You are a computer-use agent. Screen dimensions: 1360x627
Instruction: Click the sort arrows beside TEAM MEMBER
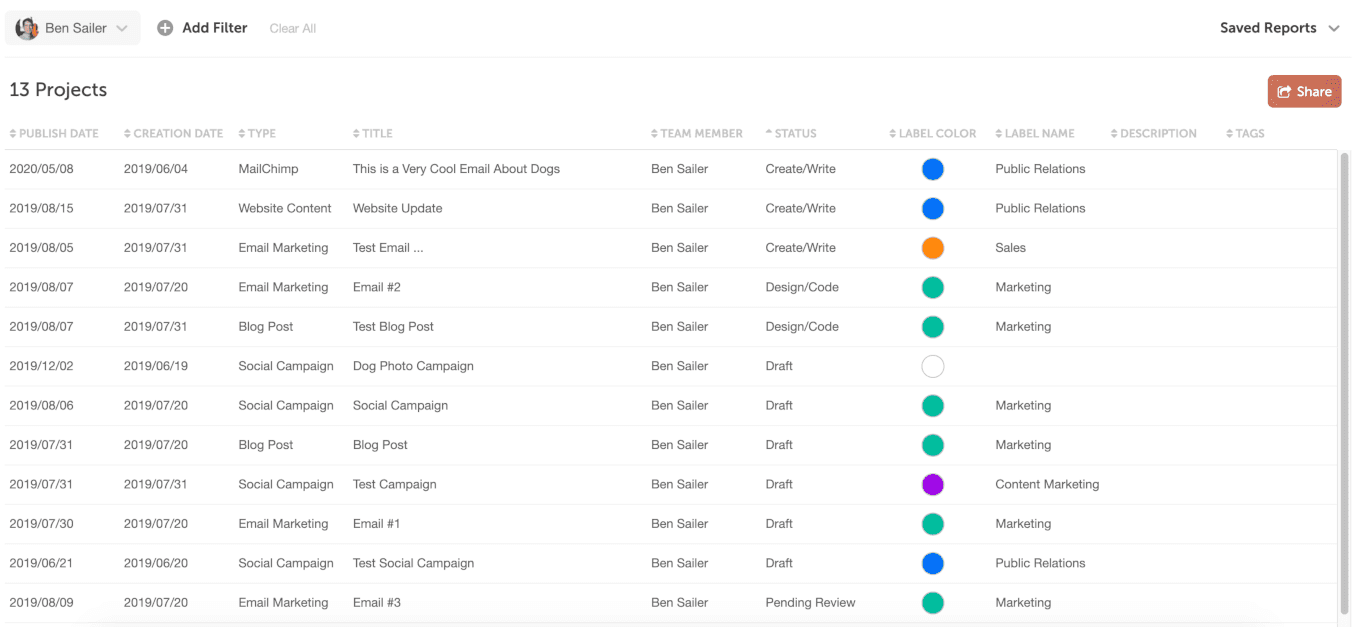(654, 133)
